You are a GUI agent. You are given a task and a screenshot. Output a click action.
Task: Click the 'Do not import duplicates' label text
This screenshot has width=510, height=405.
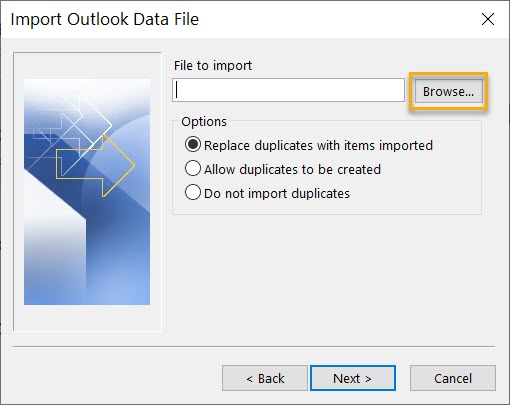click(x=277, y=193)
